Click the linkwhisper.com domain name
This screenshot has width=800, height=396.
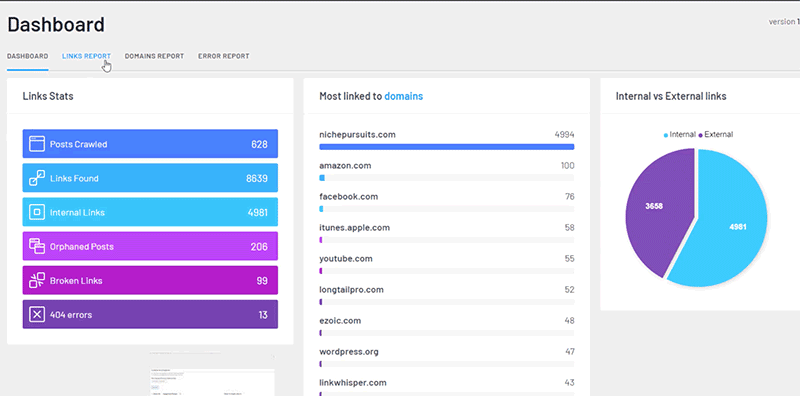[353, 383]
